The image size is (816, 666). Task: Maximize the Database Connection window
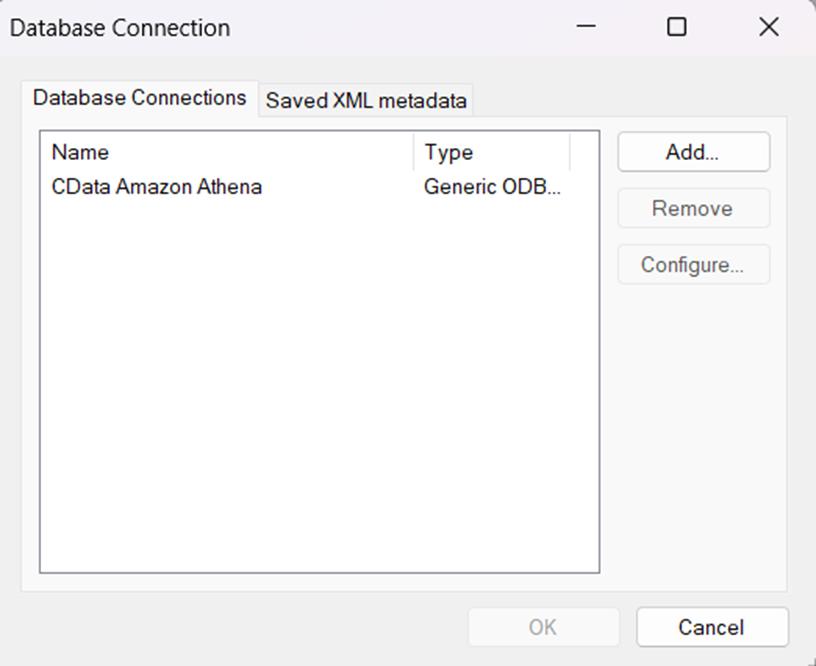[677, 27]
